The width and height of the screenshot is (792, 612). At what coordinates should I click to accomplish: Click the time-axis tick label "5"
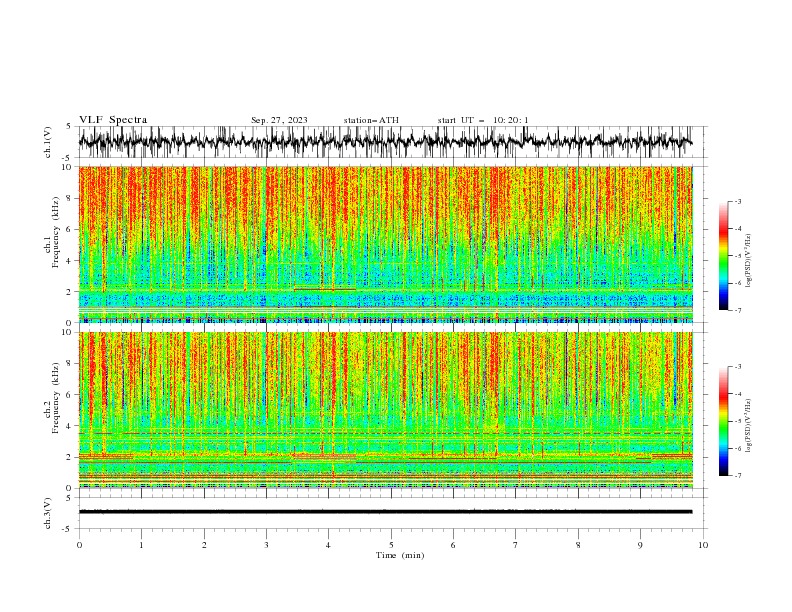click(x=391, y=545)
